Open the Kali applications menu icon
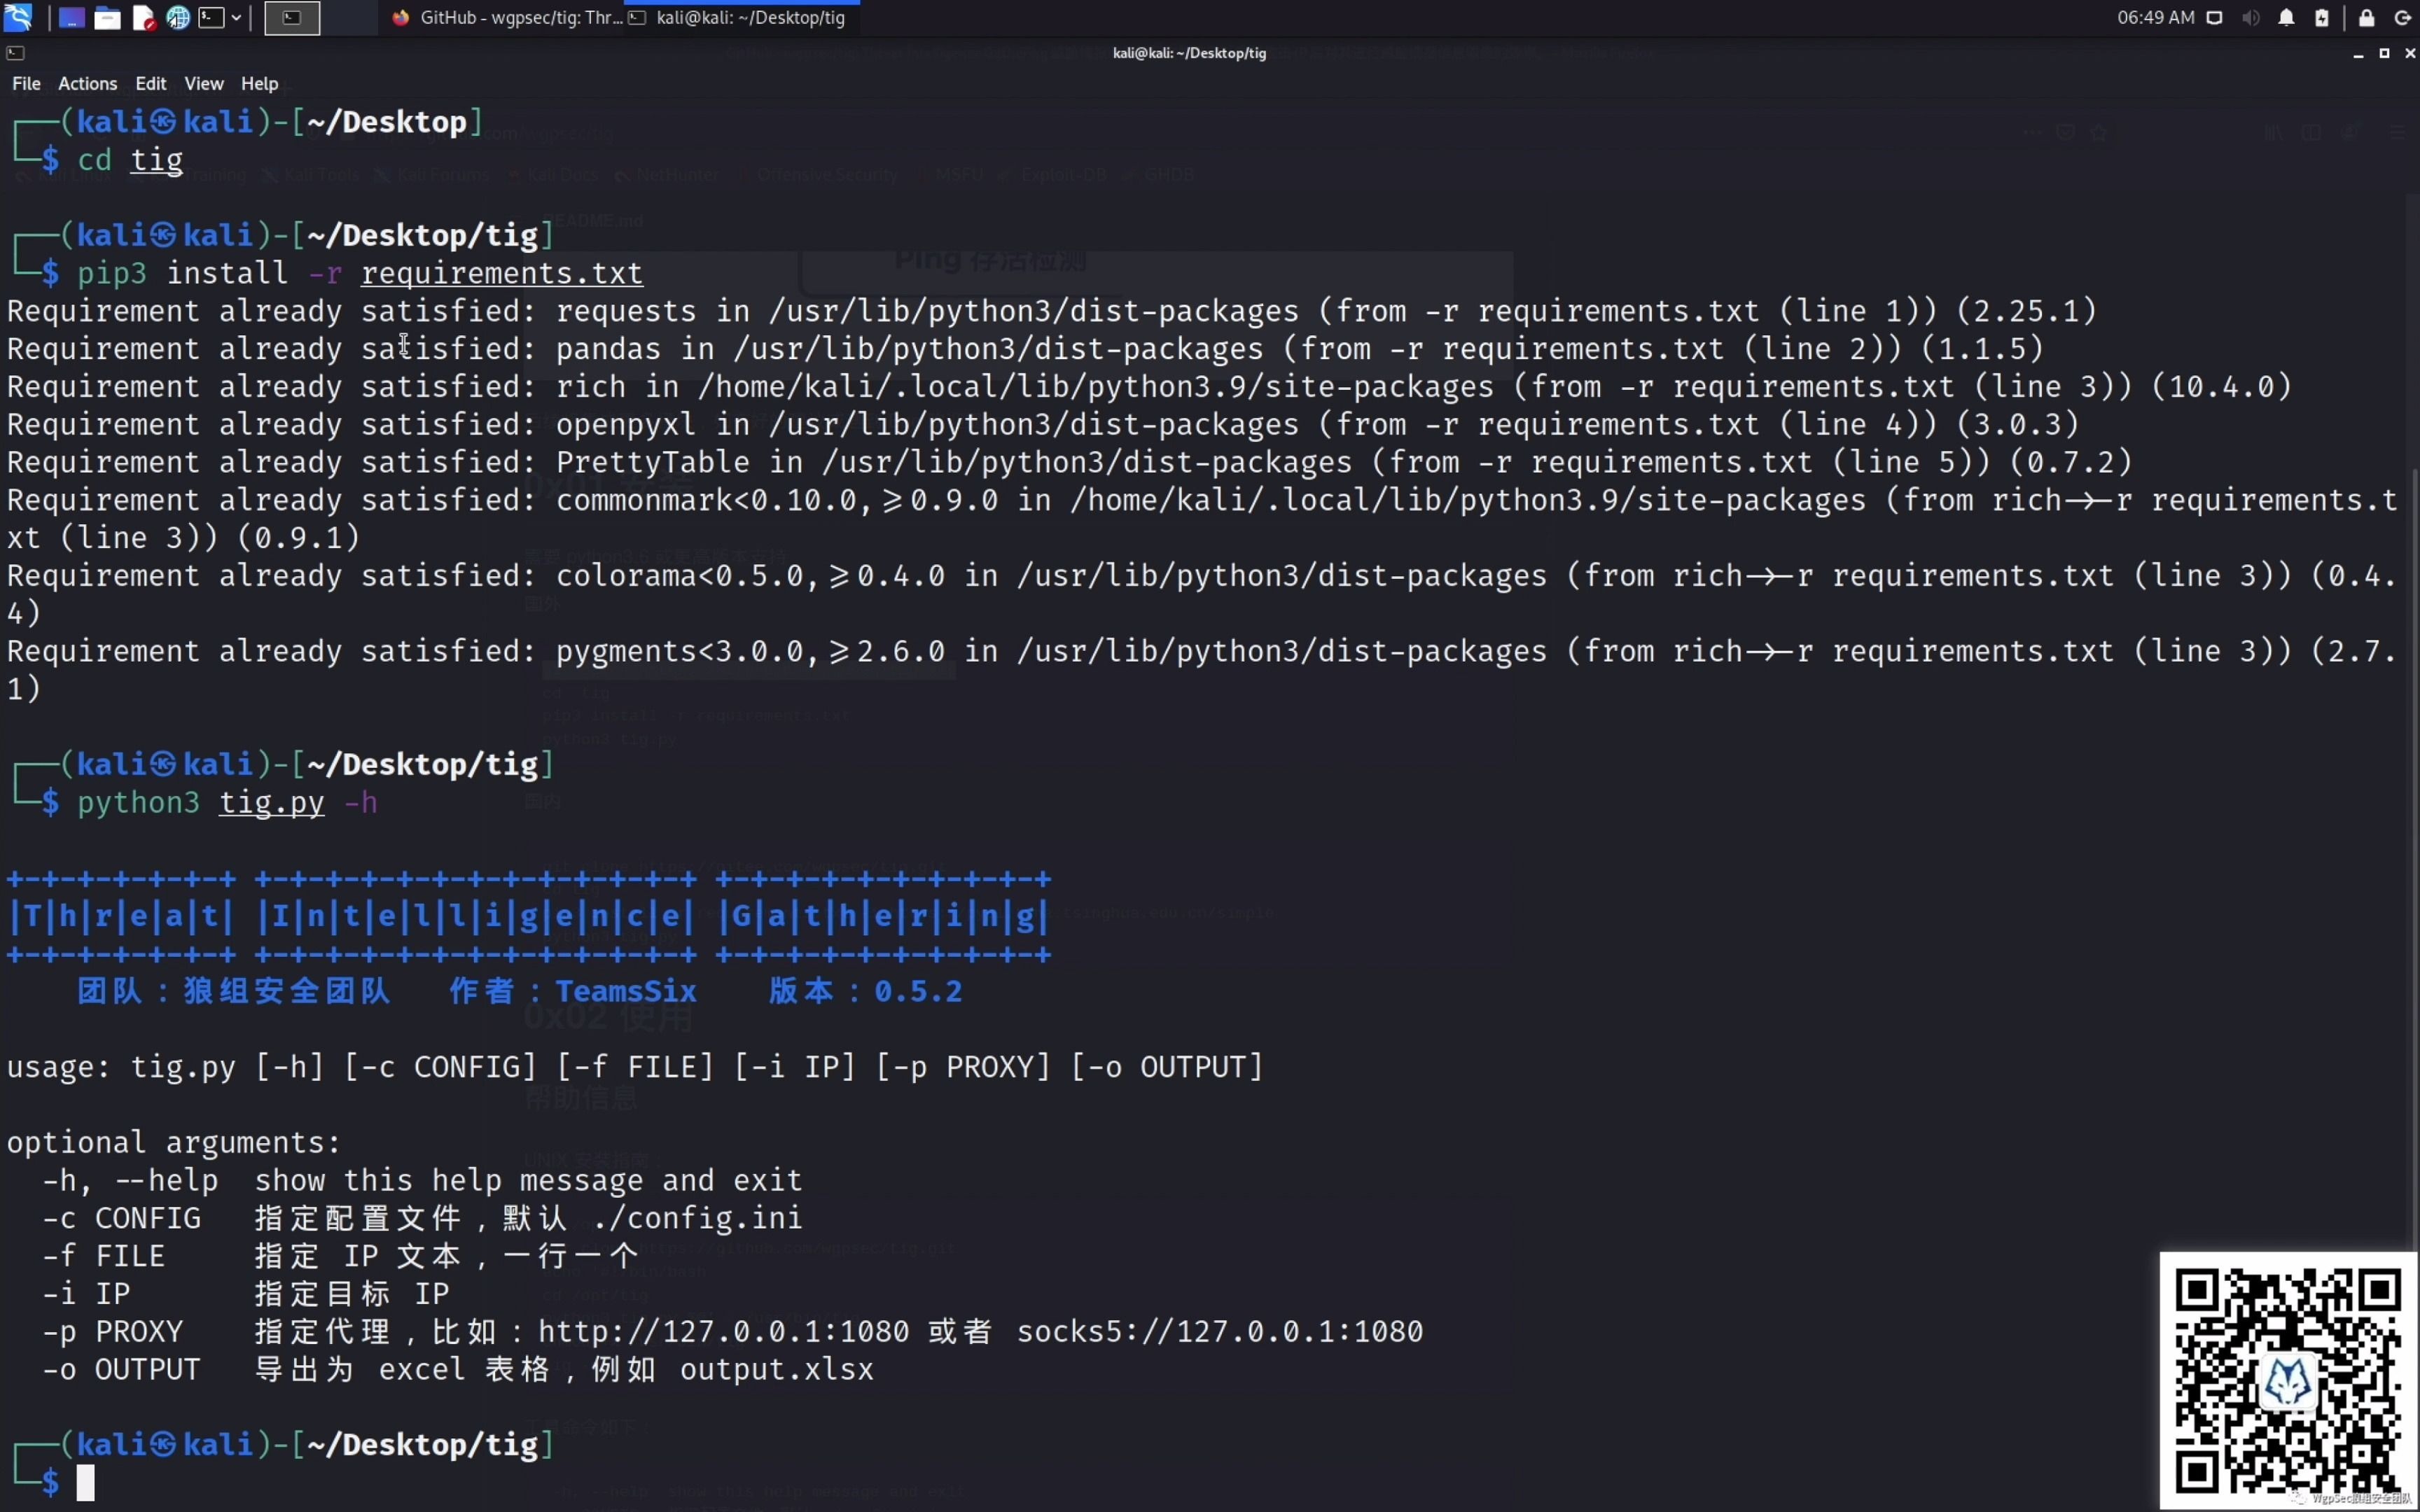Screen dimensions: 2420x1512 coord(18,17)
